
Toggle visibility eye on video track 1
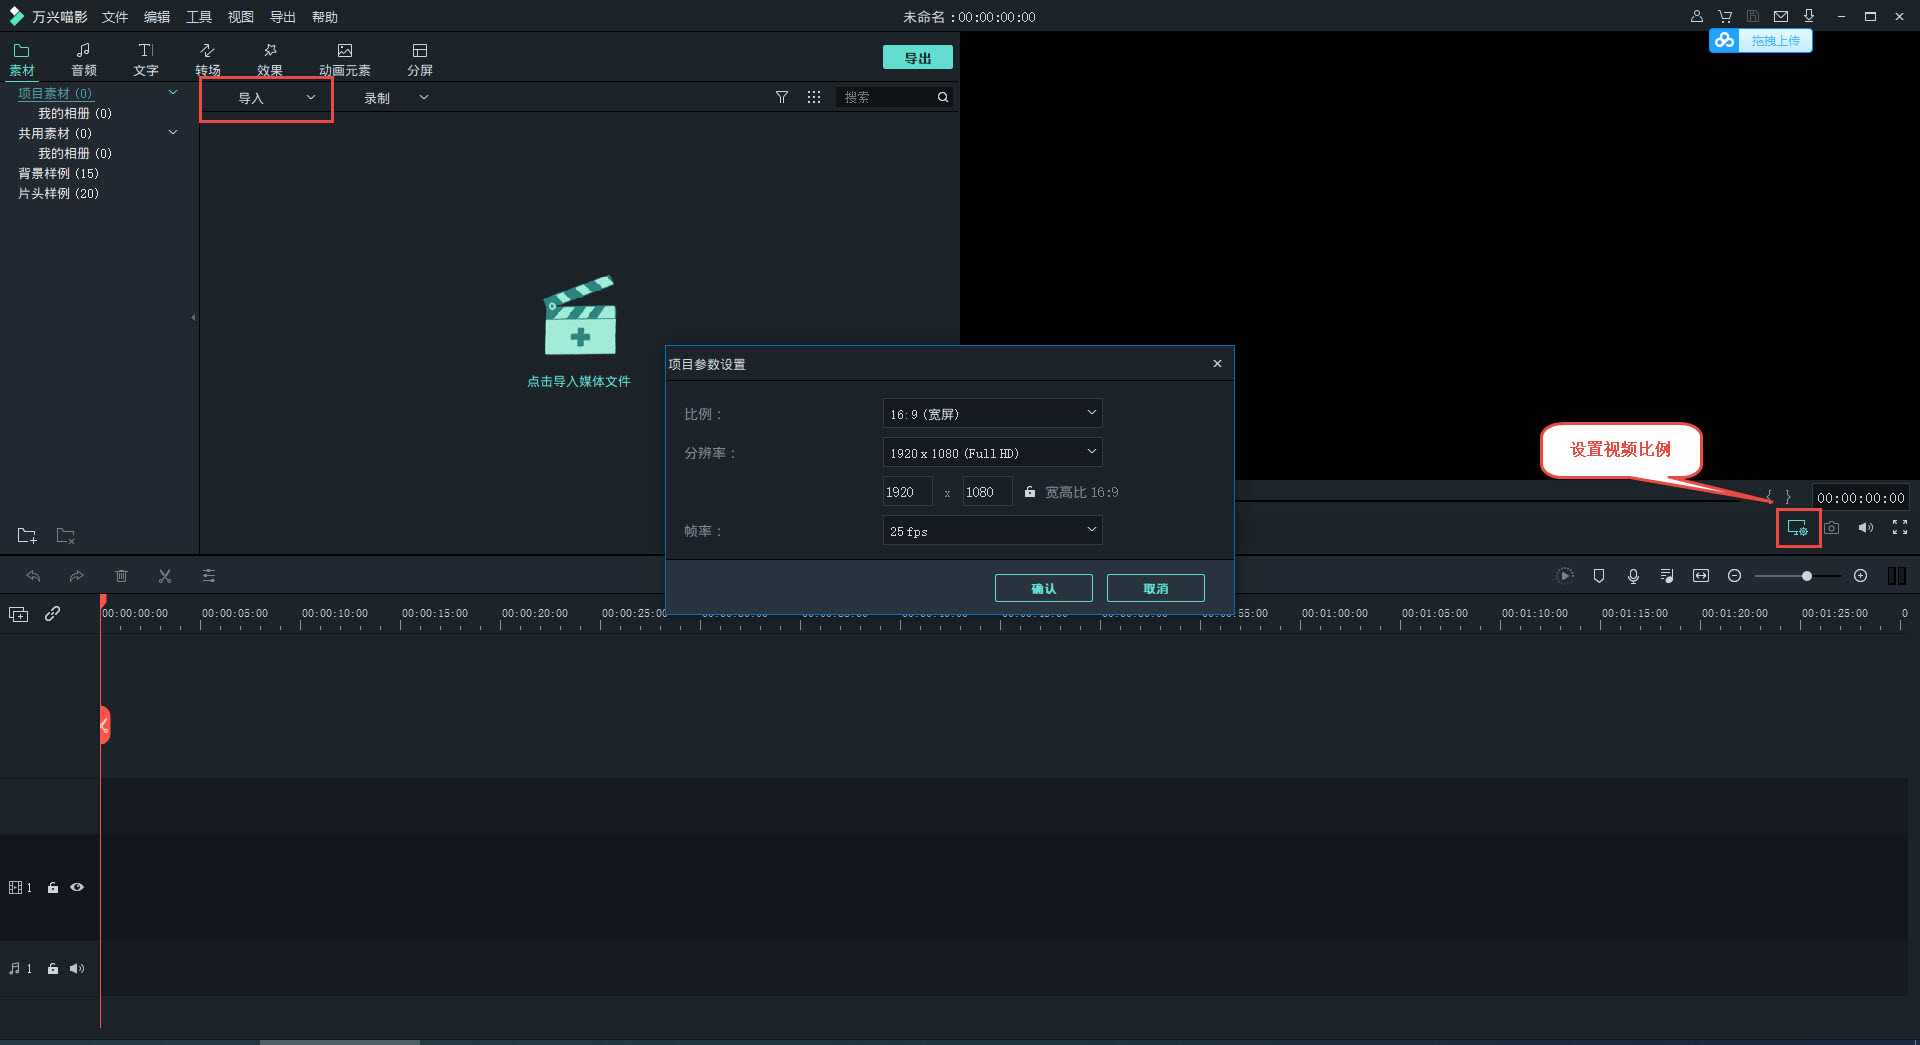tap(77, 887)
